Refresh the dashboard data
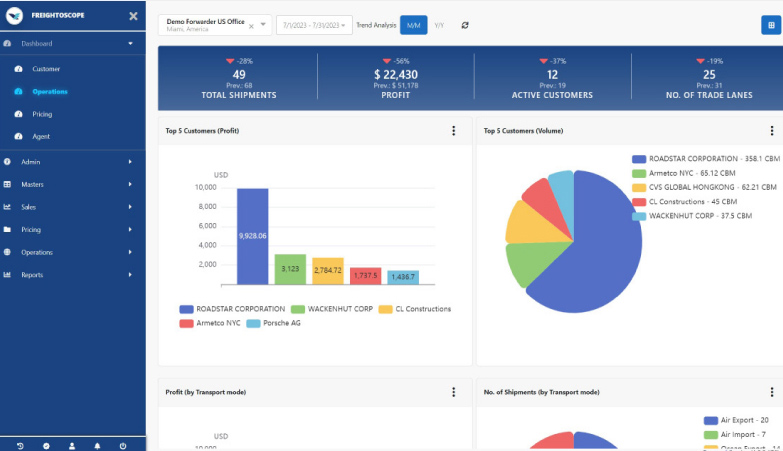 click(465, 25)
